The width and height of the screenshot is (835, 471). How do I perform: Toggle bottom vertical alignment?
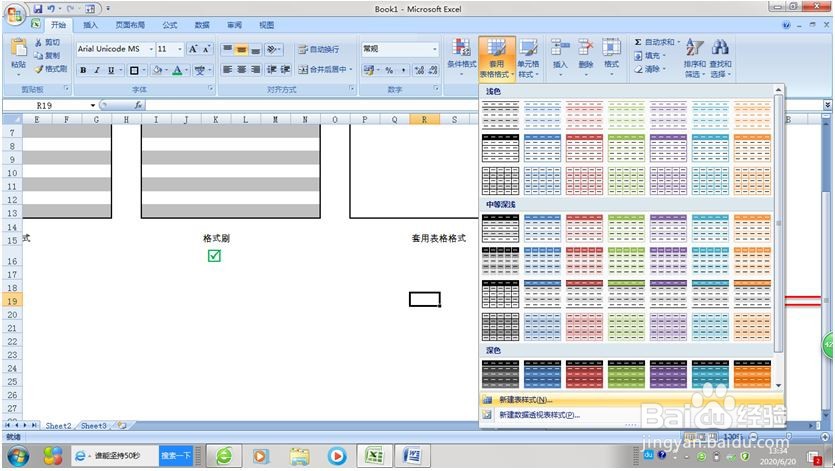(256, 50)
